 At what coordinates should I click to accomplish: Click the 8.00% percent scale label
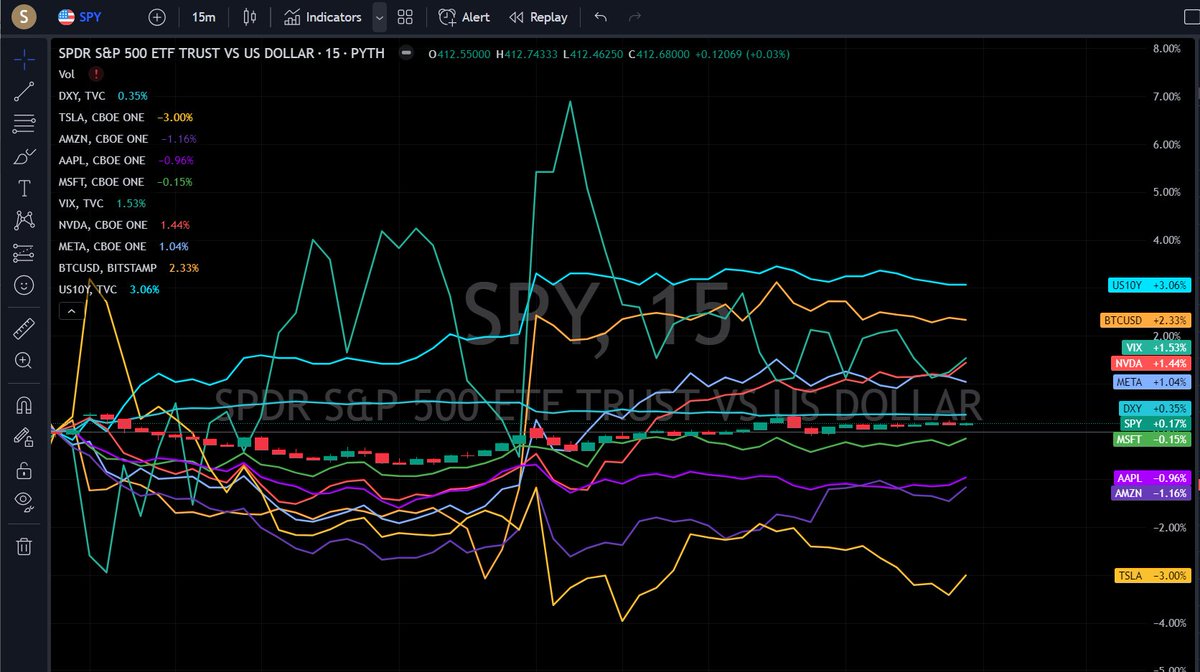pos(1168,48)
